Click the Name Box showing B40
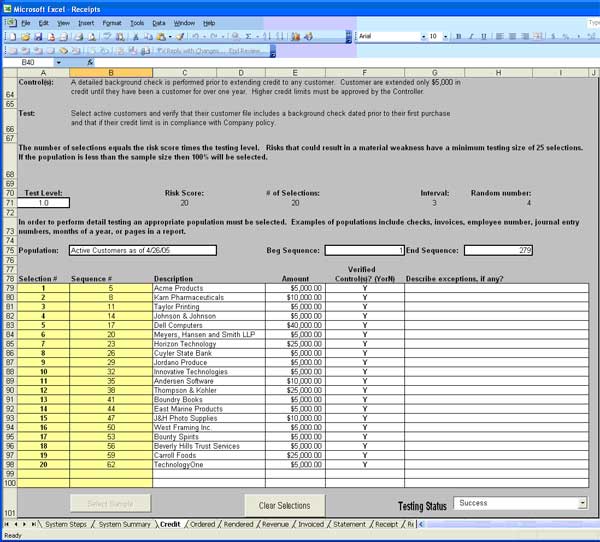The height and width of the screenshot is (542, 600). pos(28,62)
